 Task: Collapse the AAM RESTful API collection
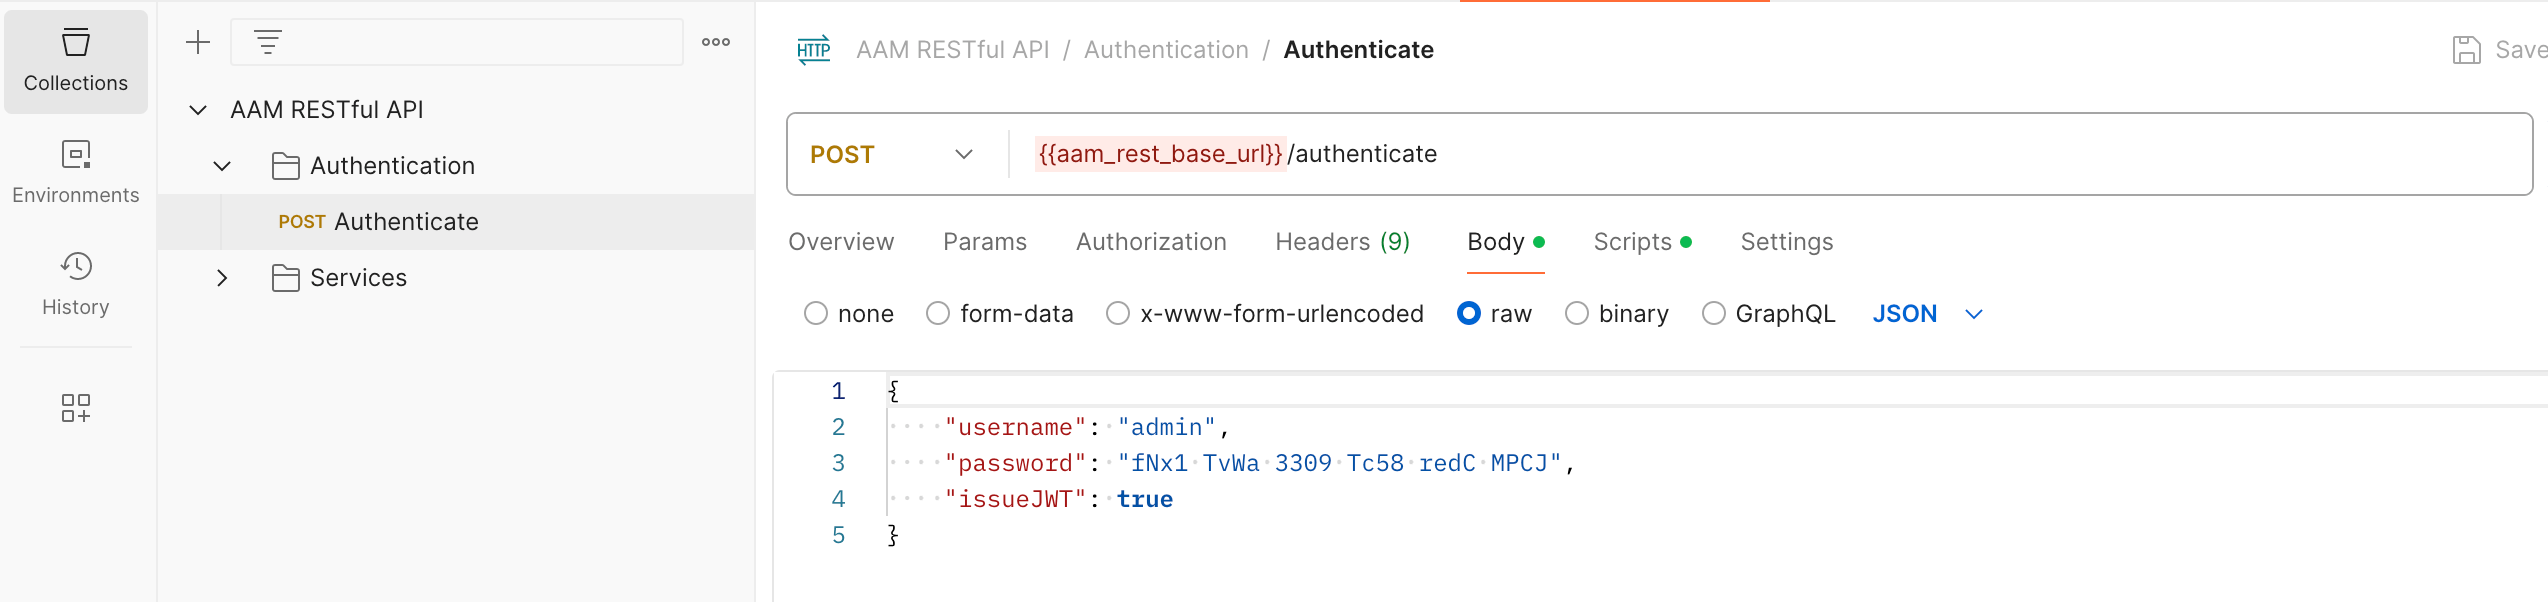198,110
